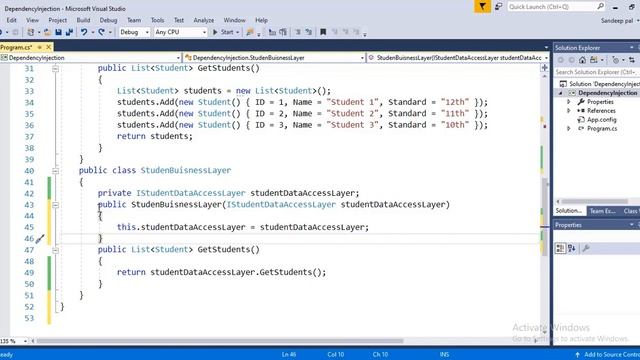640x360 pixels.
Task: Click the Save icon in the toolbar
Action: pos(58,32)
